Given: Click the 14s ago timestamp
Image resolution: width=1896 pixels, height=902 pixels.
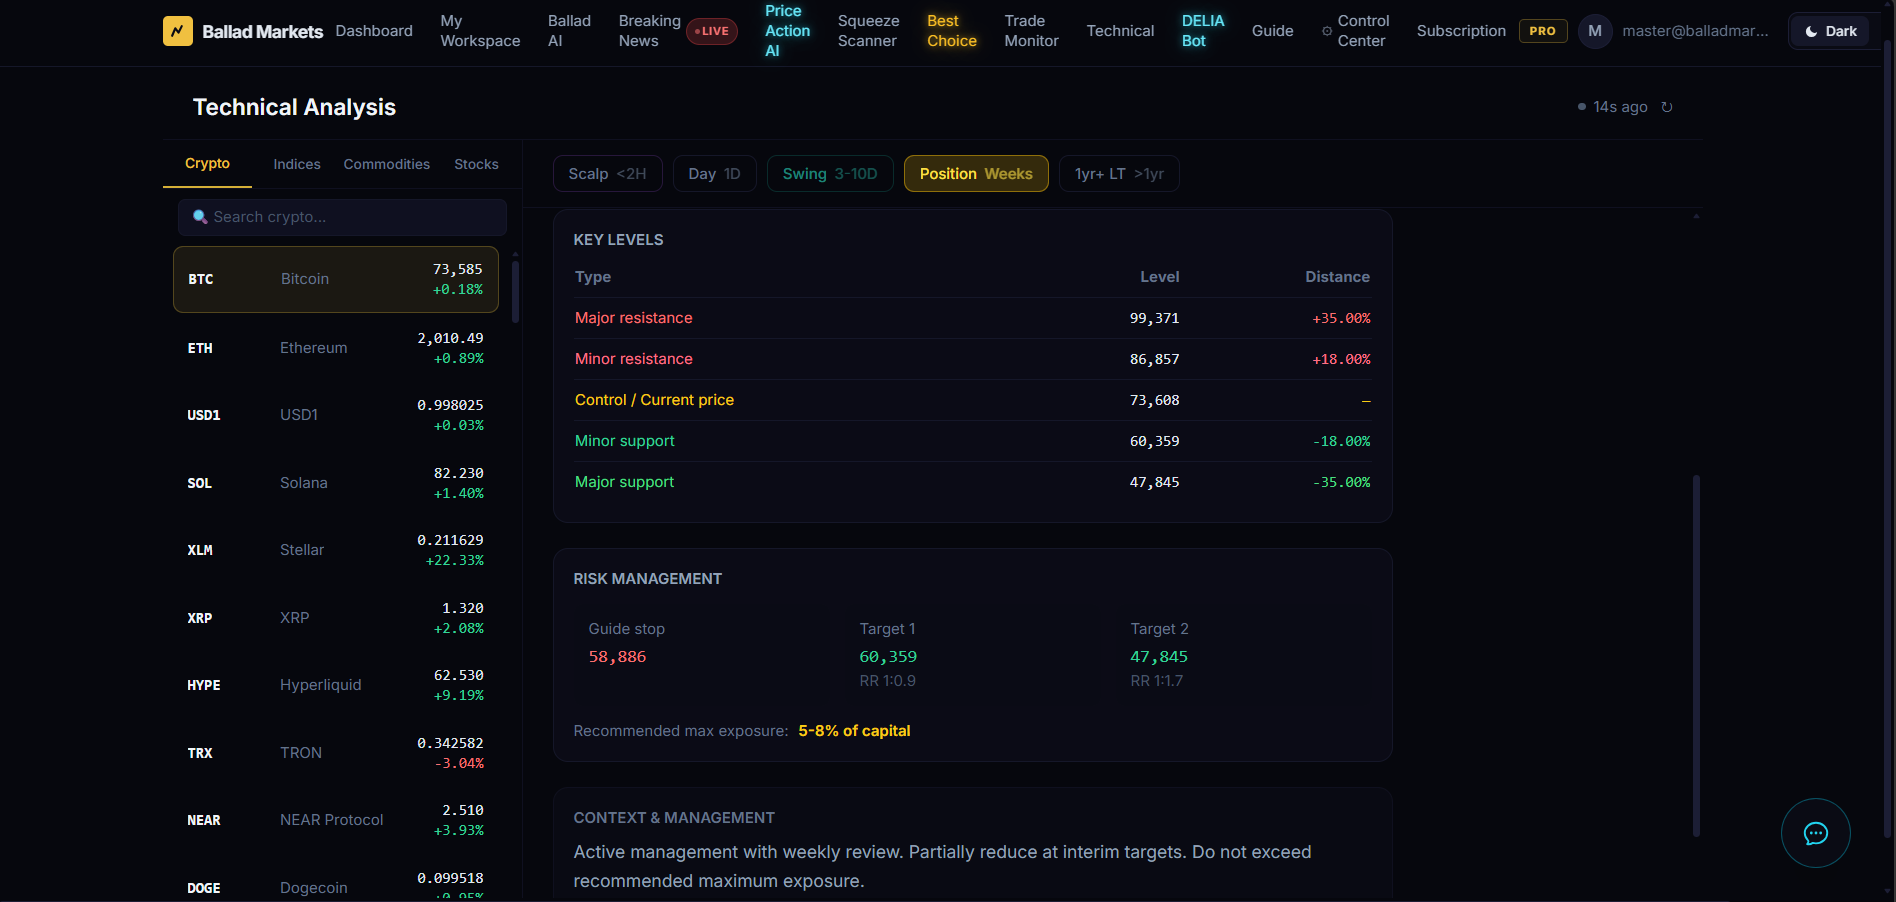Looking at the screenshot, I should click(x=1620, y=107).
